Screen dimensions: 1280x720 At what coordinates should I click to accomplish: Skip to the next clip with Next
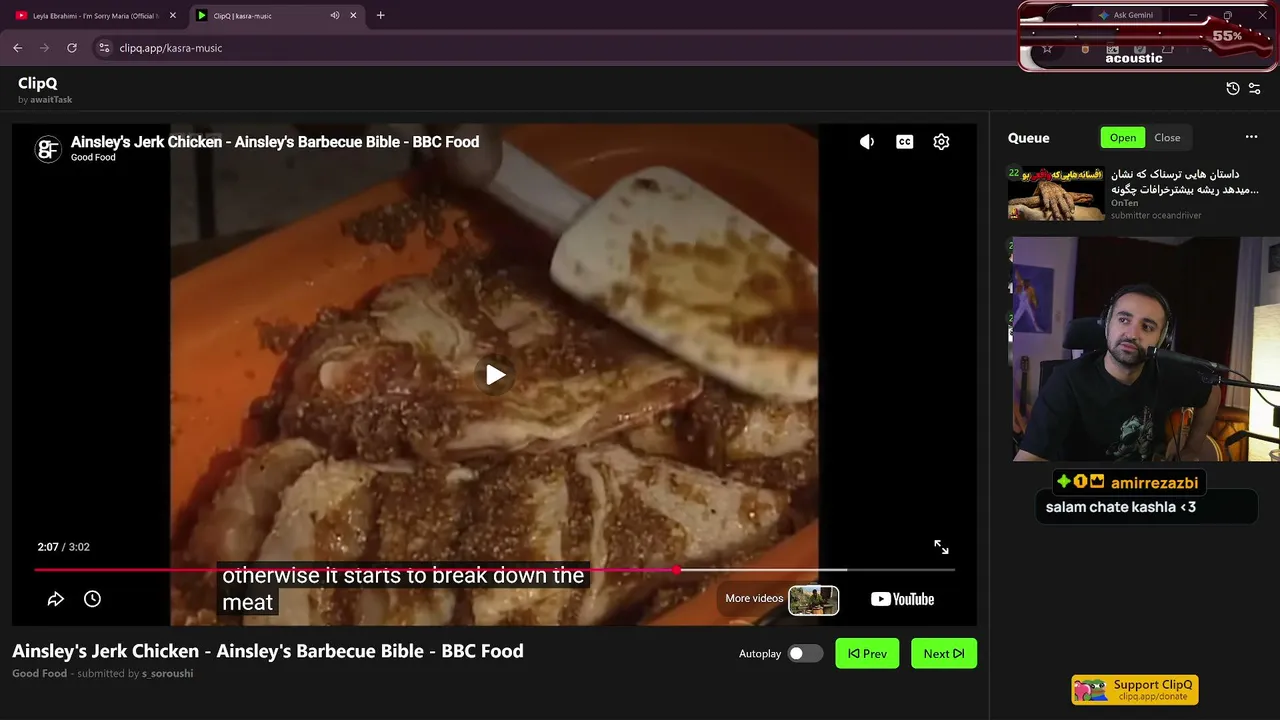pyautogui.click(x=944, y=654)
